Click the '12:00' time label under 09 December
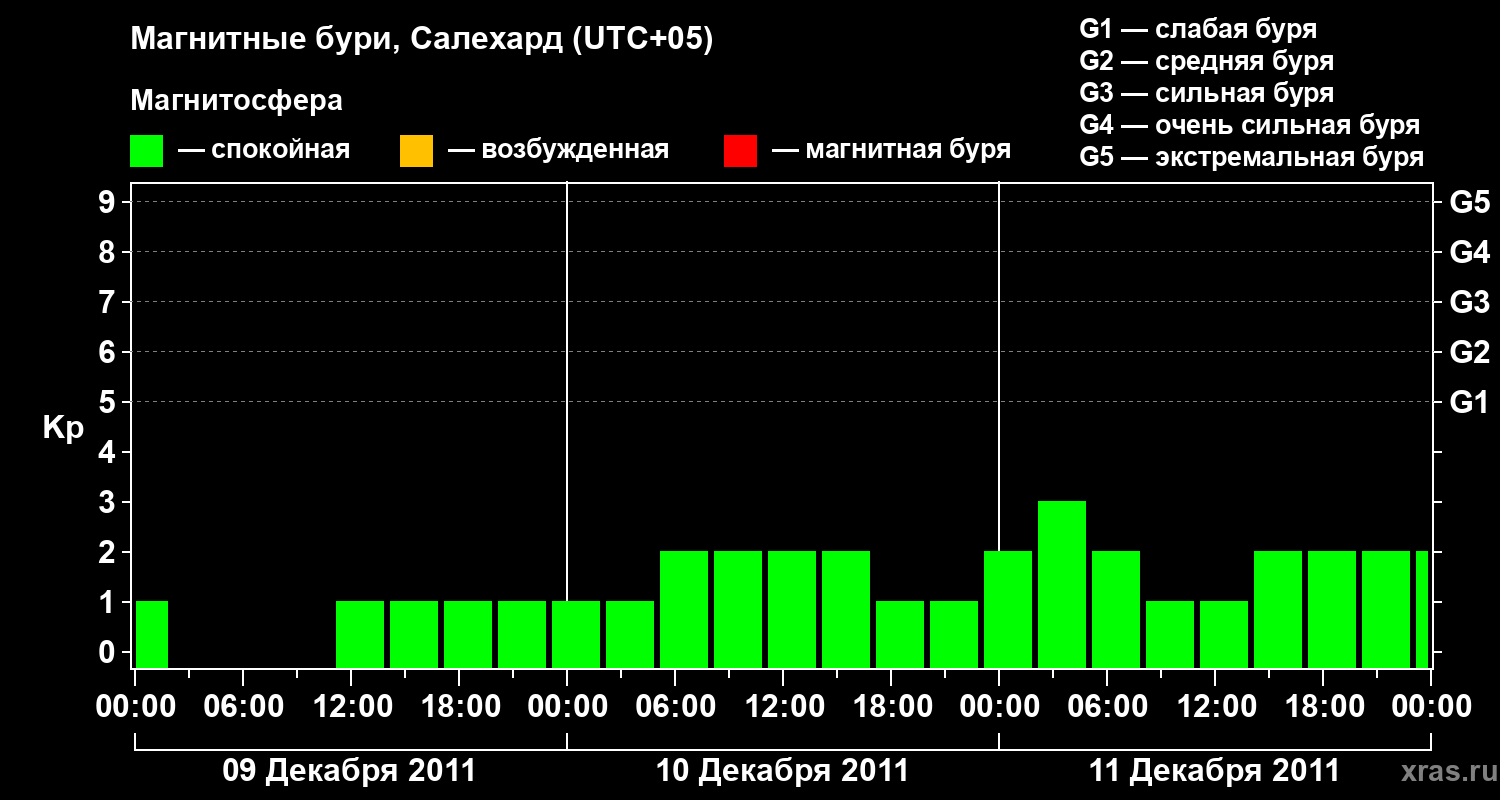This screenshot has width=1500, height=800. [x=351, y=707]
